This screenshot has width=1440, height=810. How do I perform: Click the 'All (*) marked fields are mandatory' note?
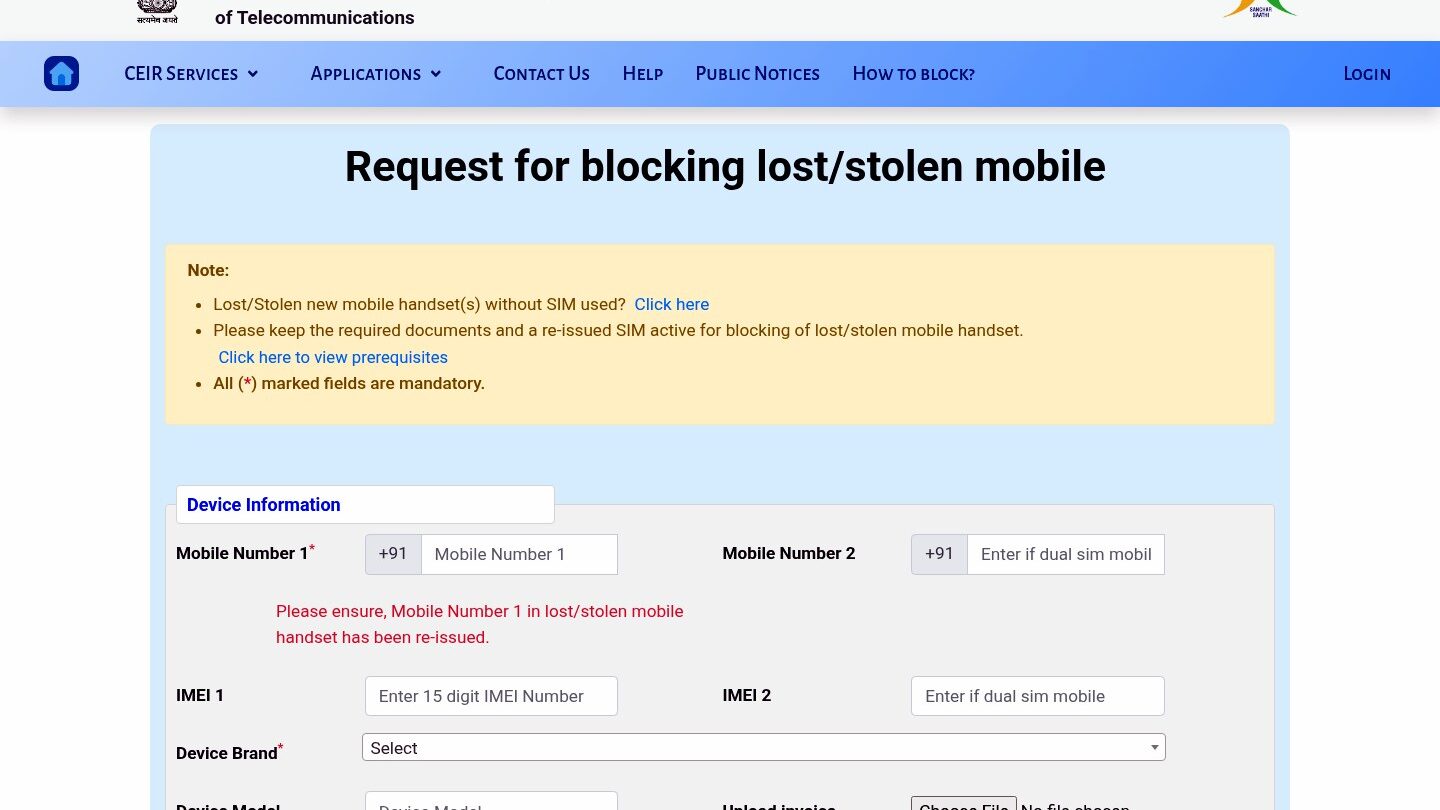click(349, 383)
